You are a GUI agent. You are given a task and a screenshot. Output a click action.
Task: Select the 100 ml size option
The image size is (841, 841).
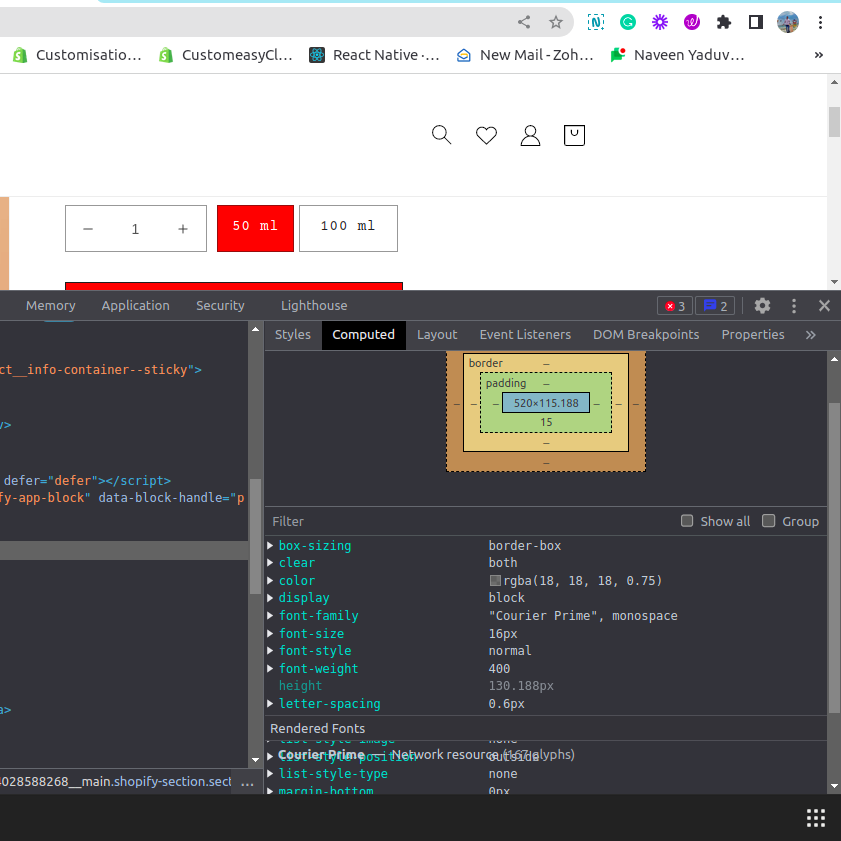pos(348,228)
